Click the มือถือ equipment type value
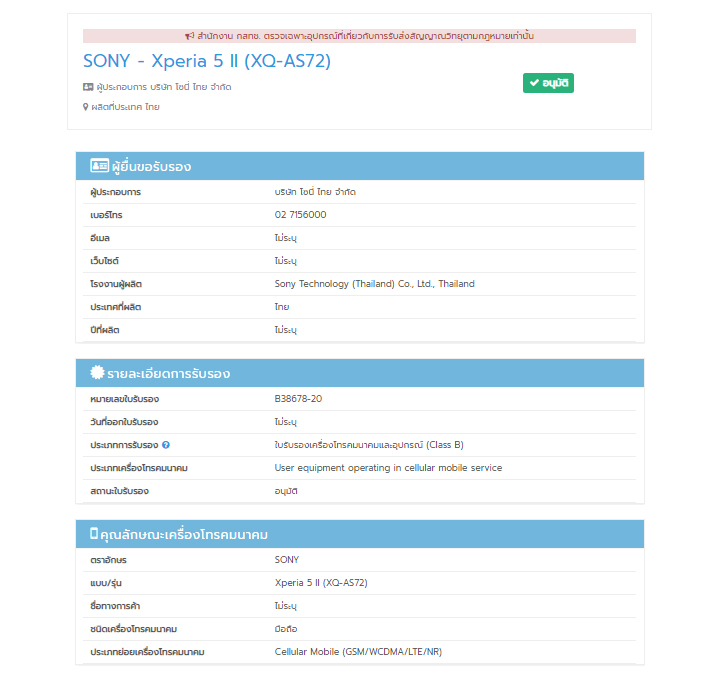 [x=286, y=629]
